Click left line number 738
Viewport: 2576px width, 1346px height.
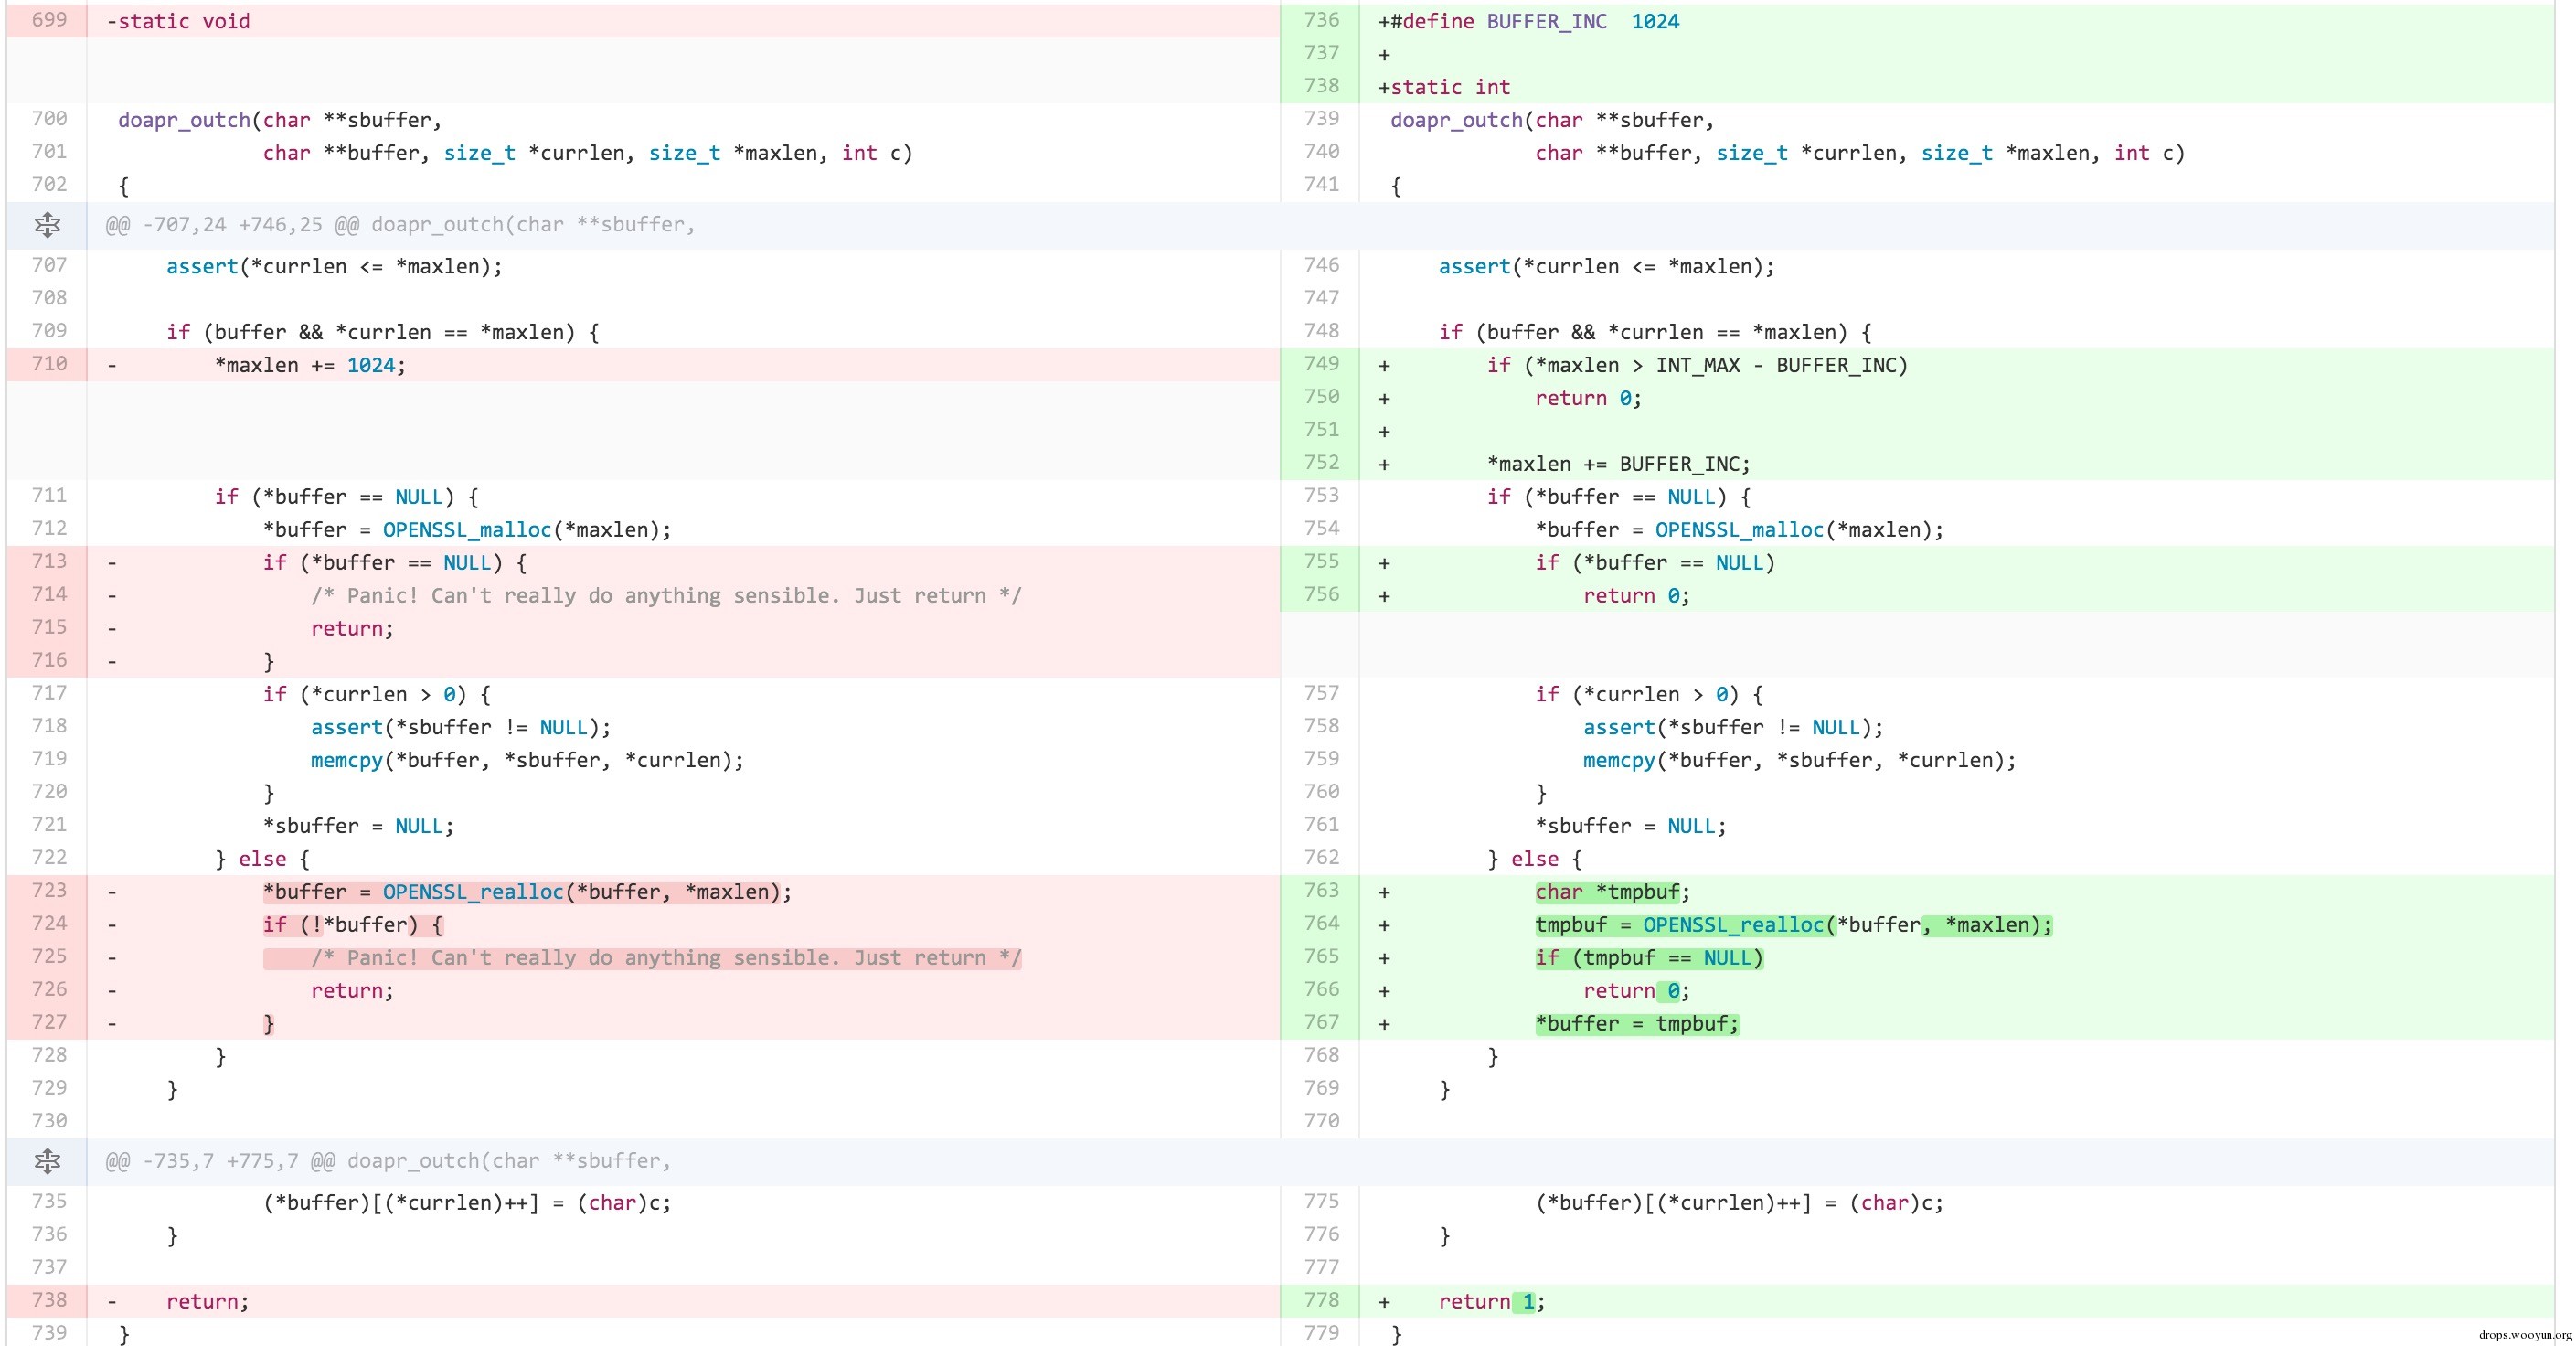tap(49, 1300)
